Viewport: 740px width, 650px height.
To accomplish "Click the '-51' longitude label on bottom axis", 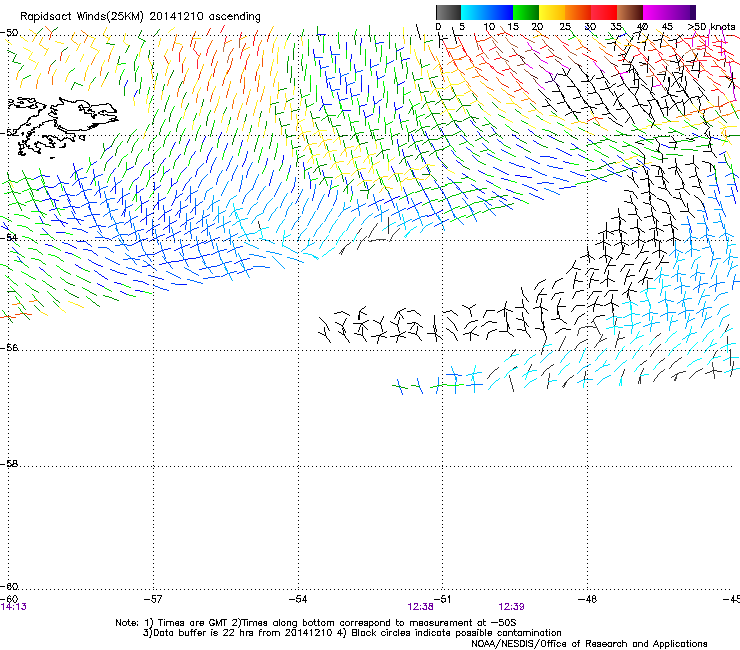I will [x=442, y=599].
